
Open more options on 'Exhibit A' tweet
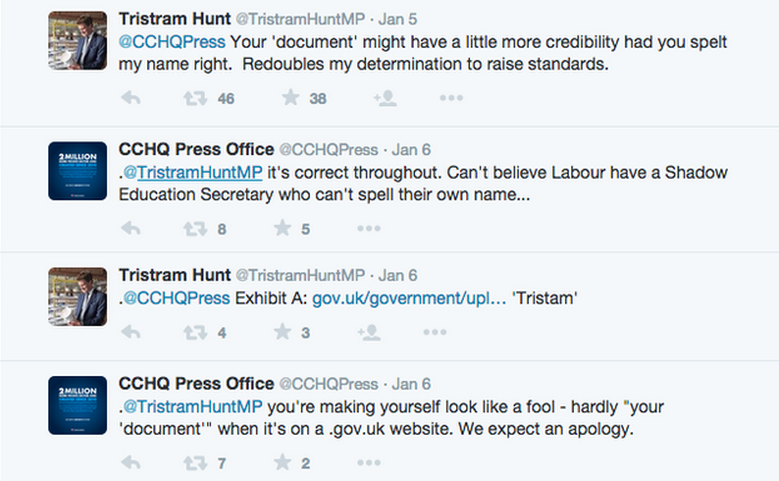pos(435,332)
